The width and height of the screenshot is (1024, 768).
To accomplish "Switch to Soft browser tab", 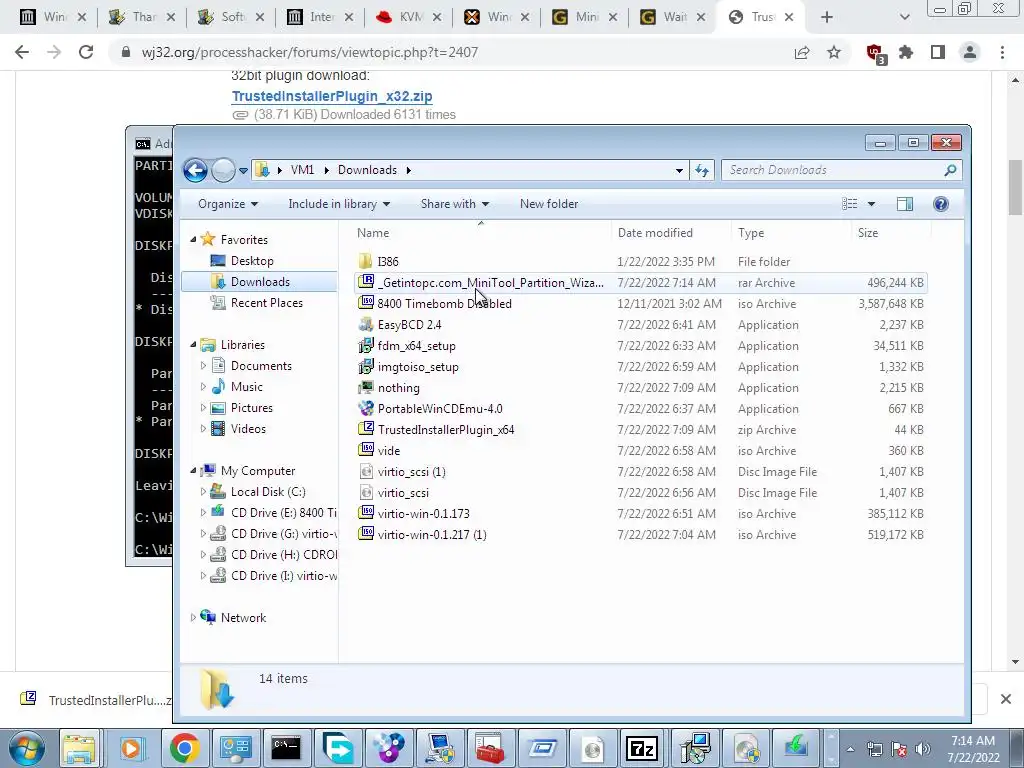I will [231, 17].
